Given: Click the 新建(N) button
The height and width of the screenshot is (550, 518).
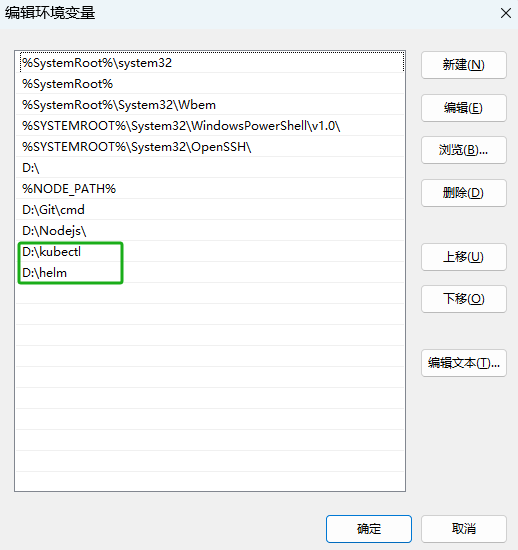Looking at the screenshot, I should click(x=464, y=65).
